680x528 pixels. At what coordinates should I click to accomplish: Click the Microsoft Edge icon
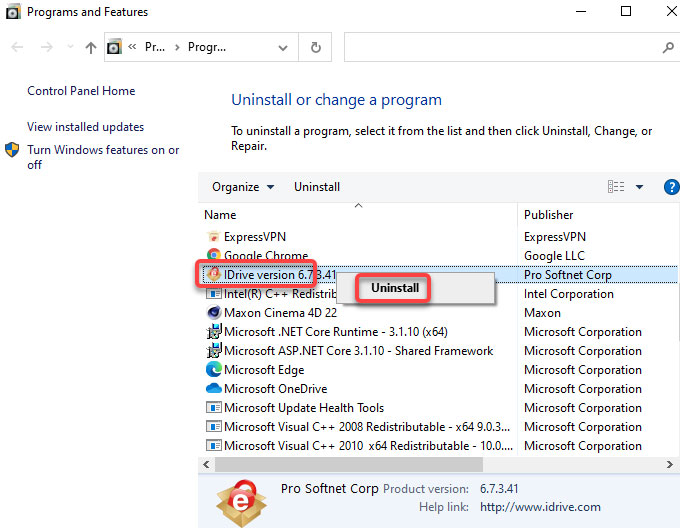pos(213,369)
